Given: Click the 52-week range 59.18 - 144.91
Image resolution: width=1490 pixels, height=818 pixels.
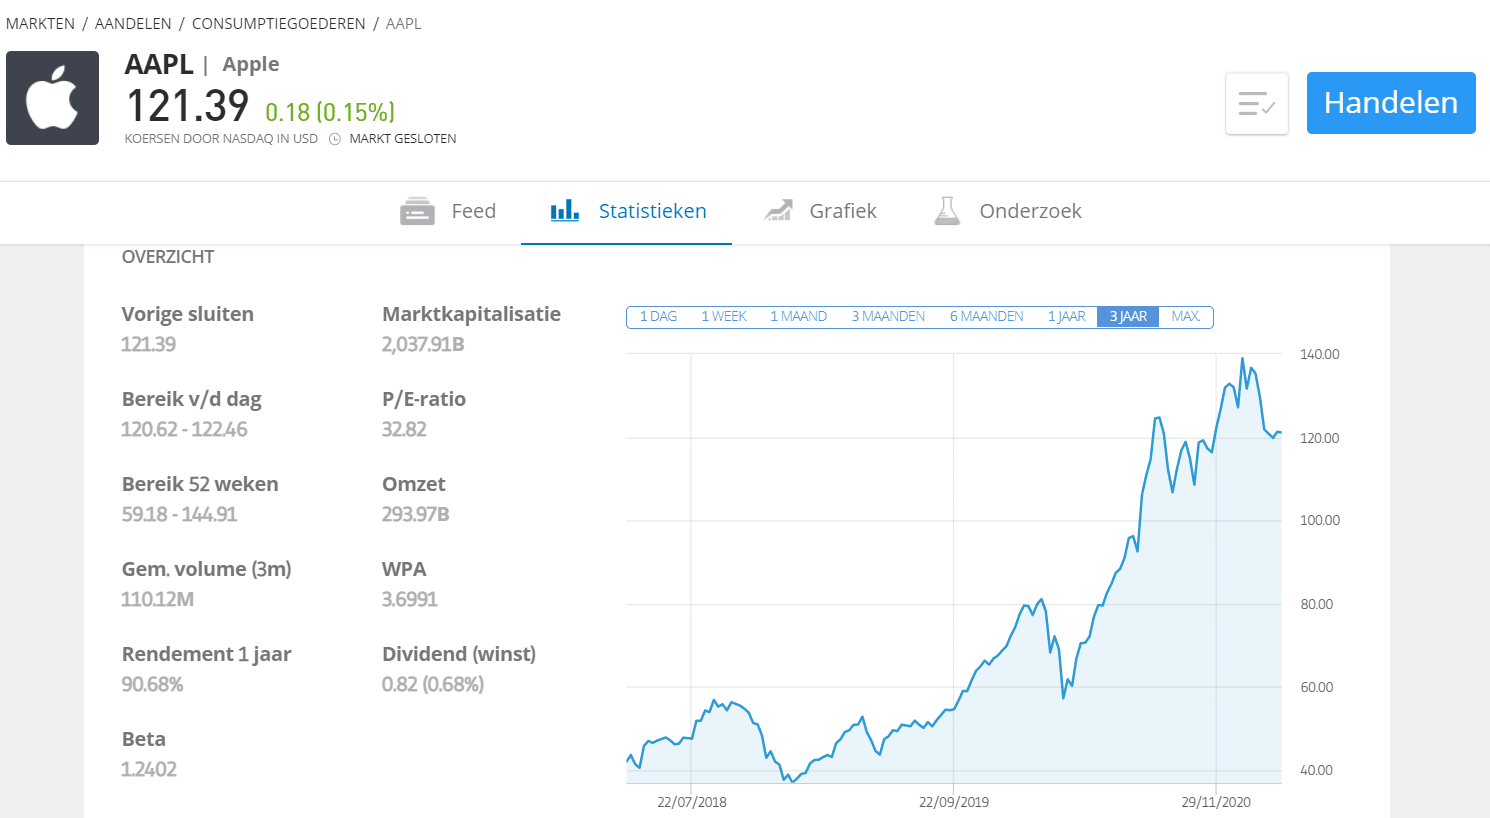Looking at the screenshot, I should pos(179,514).
